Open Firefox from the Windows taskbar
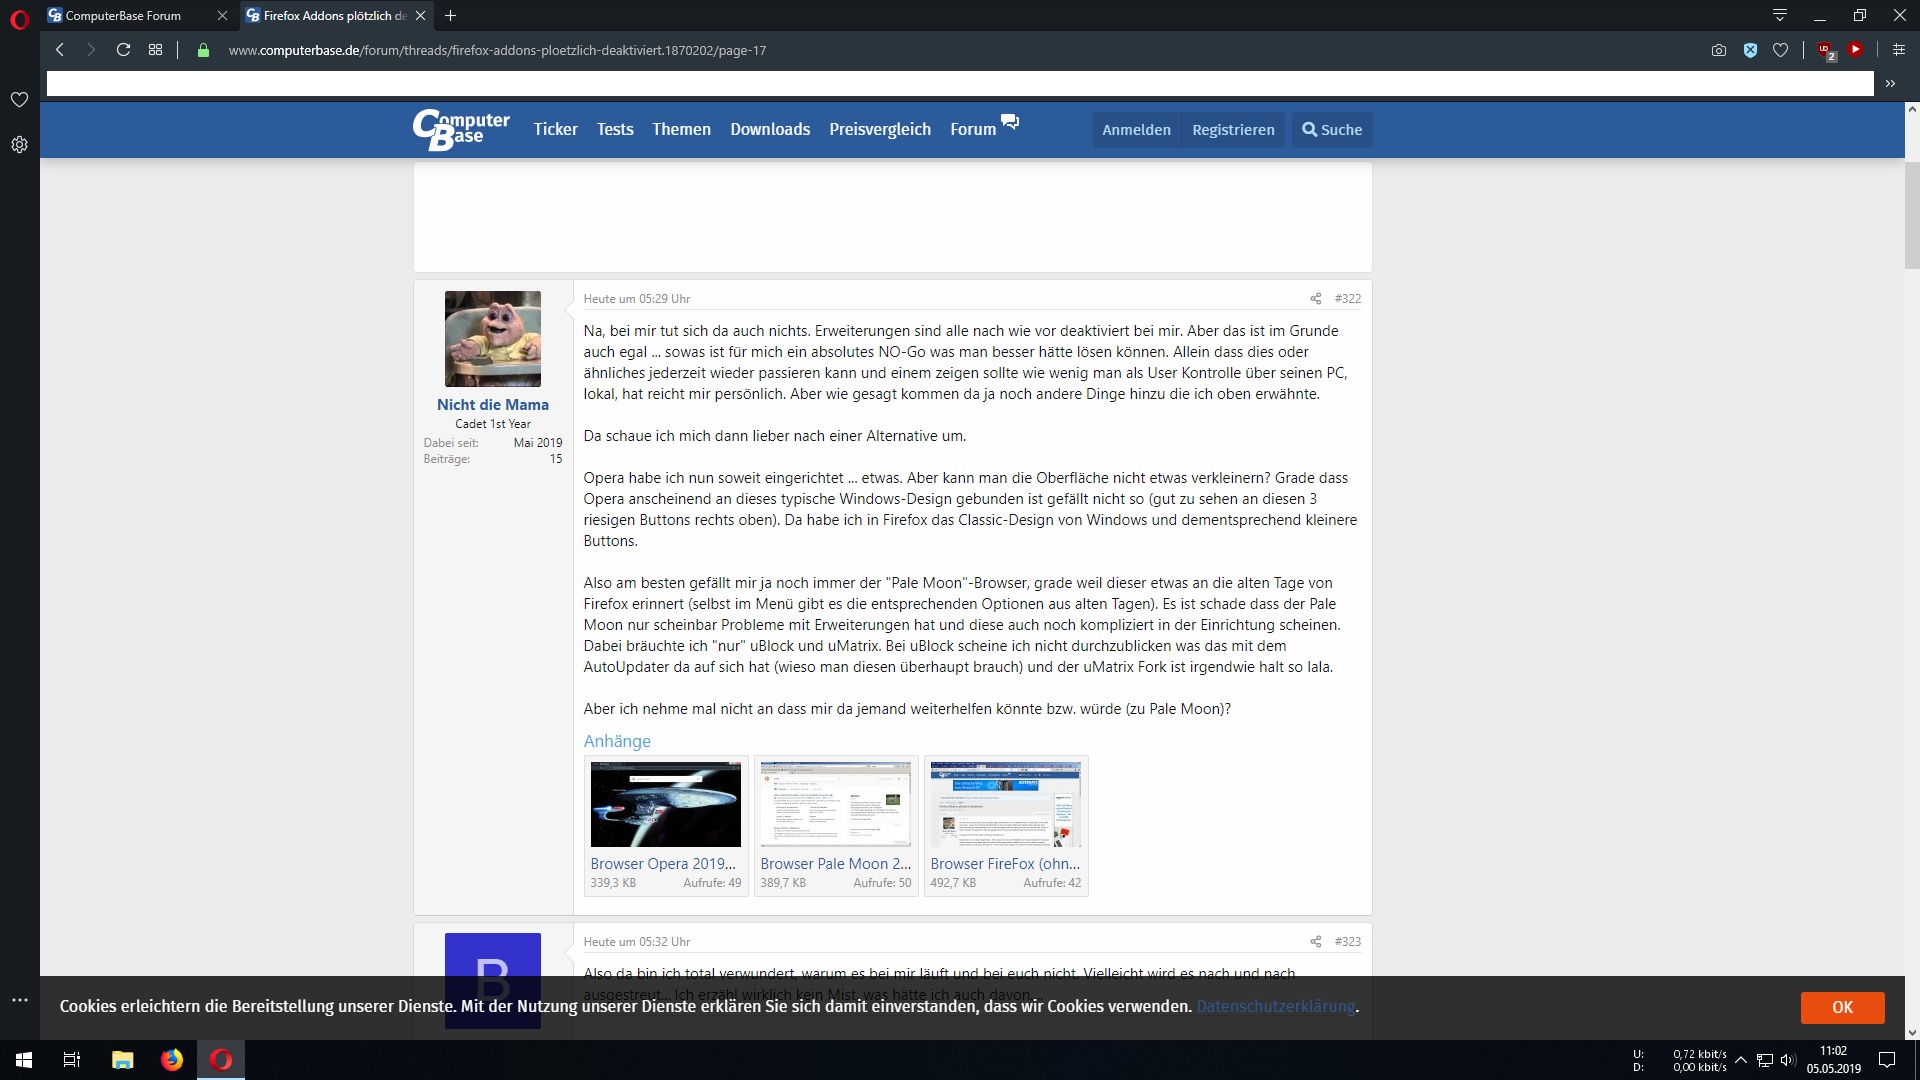 (172, 1060)
